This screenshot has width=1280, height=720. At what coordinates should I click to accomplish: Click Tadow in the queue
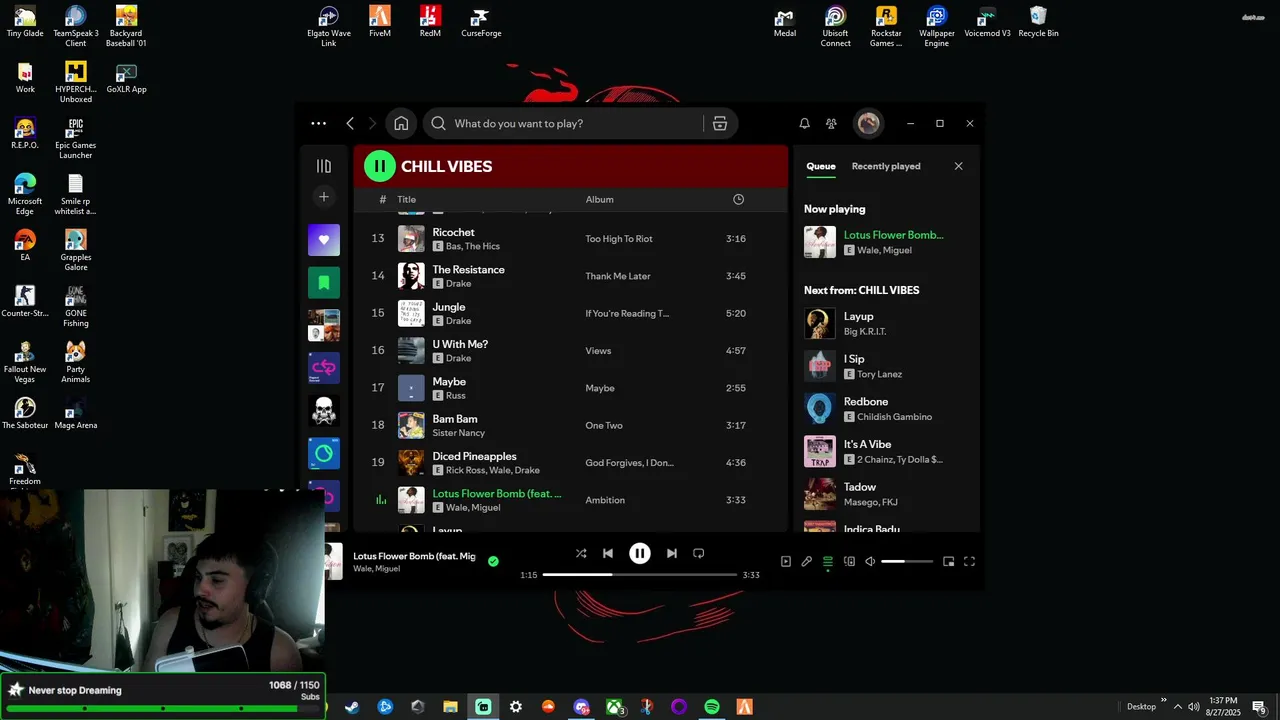coord(886,494)
